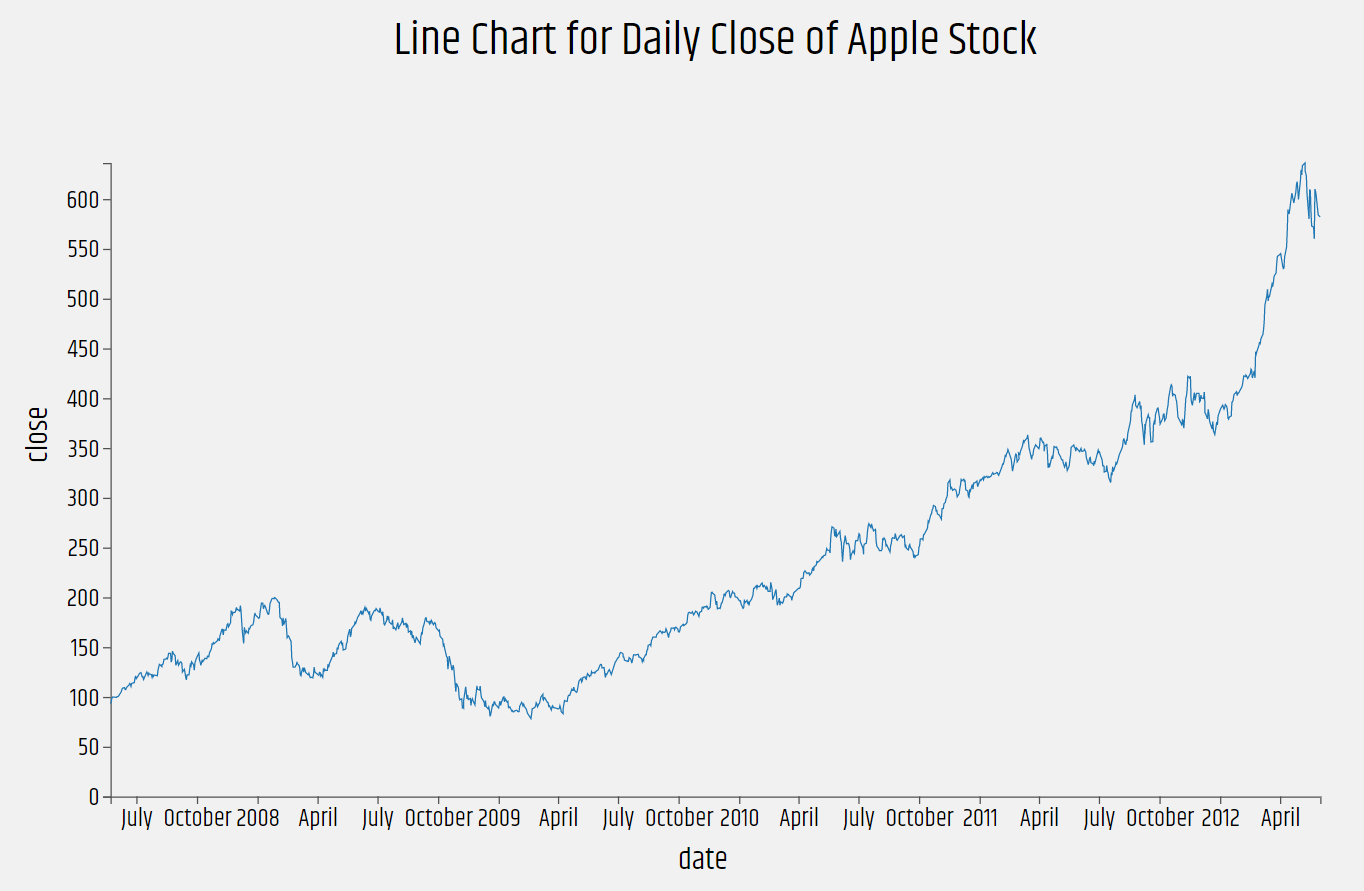Click the "date" x-axis title
This screenshot has width=1364, height=891.
[702, 858]
